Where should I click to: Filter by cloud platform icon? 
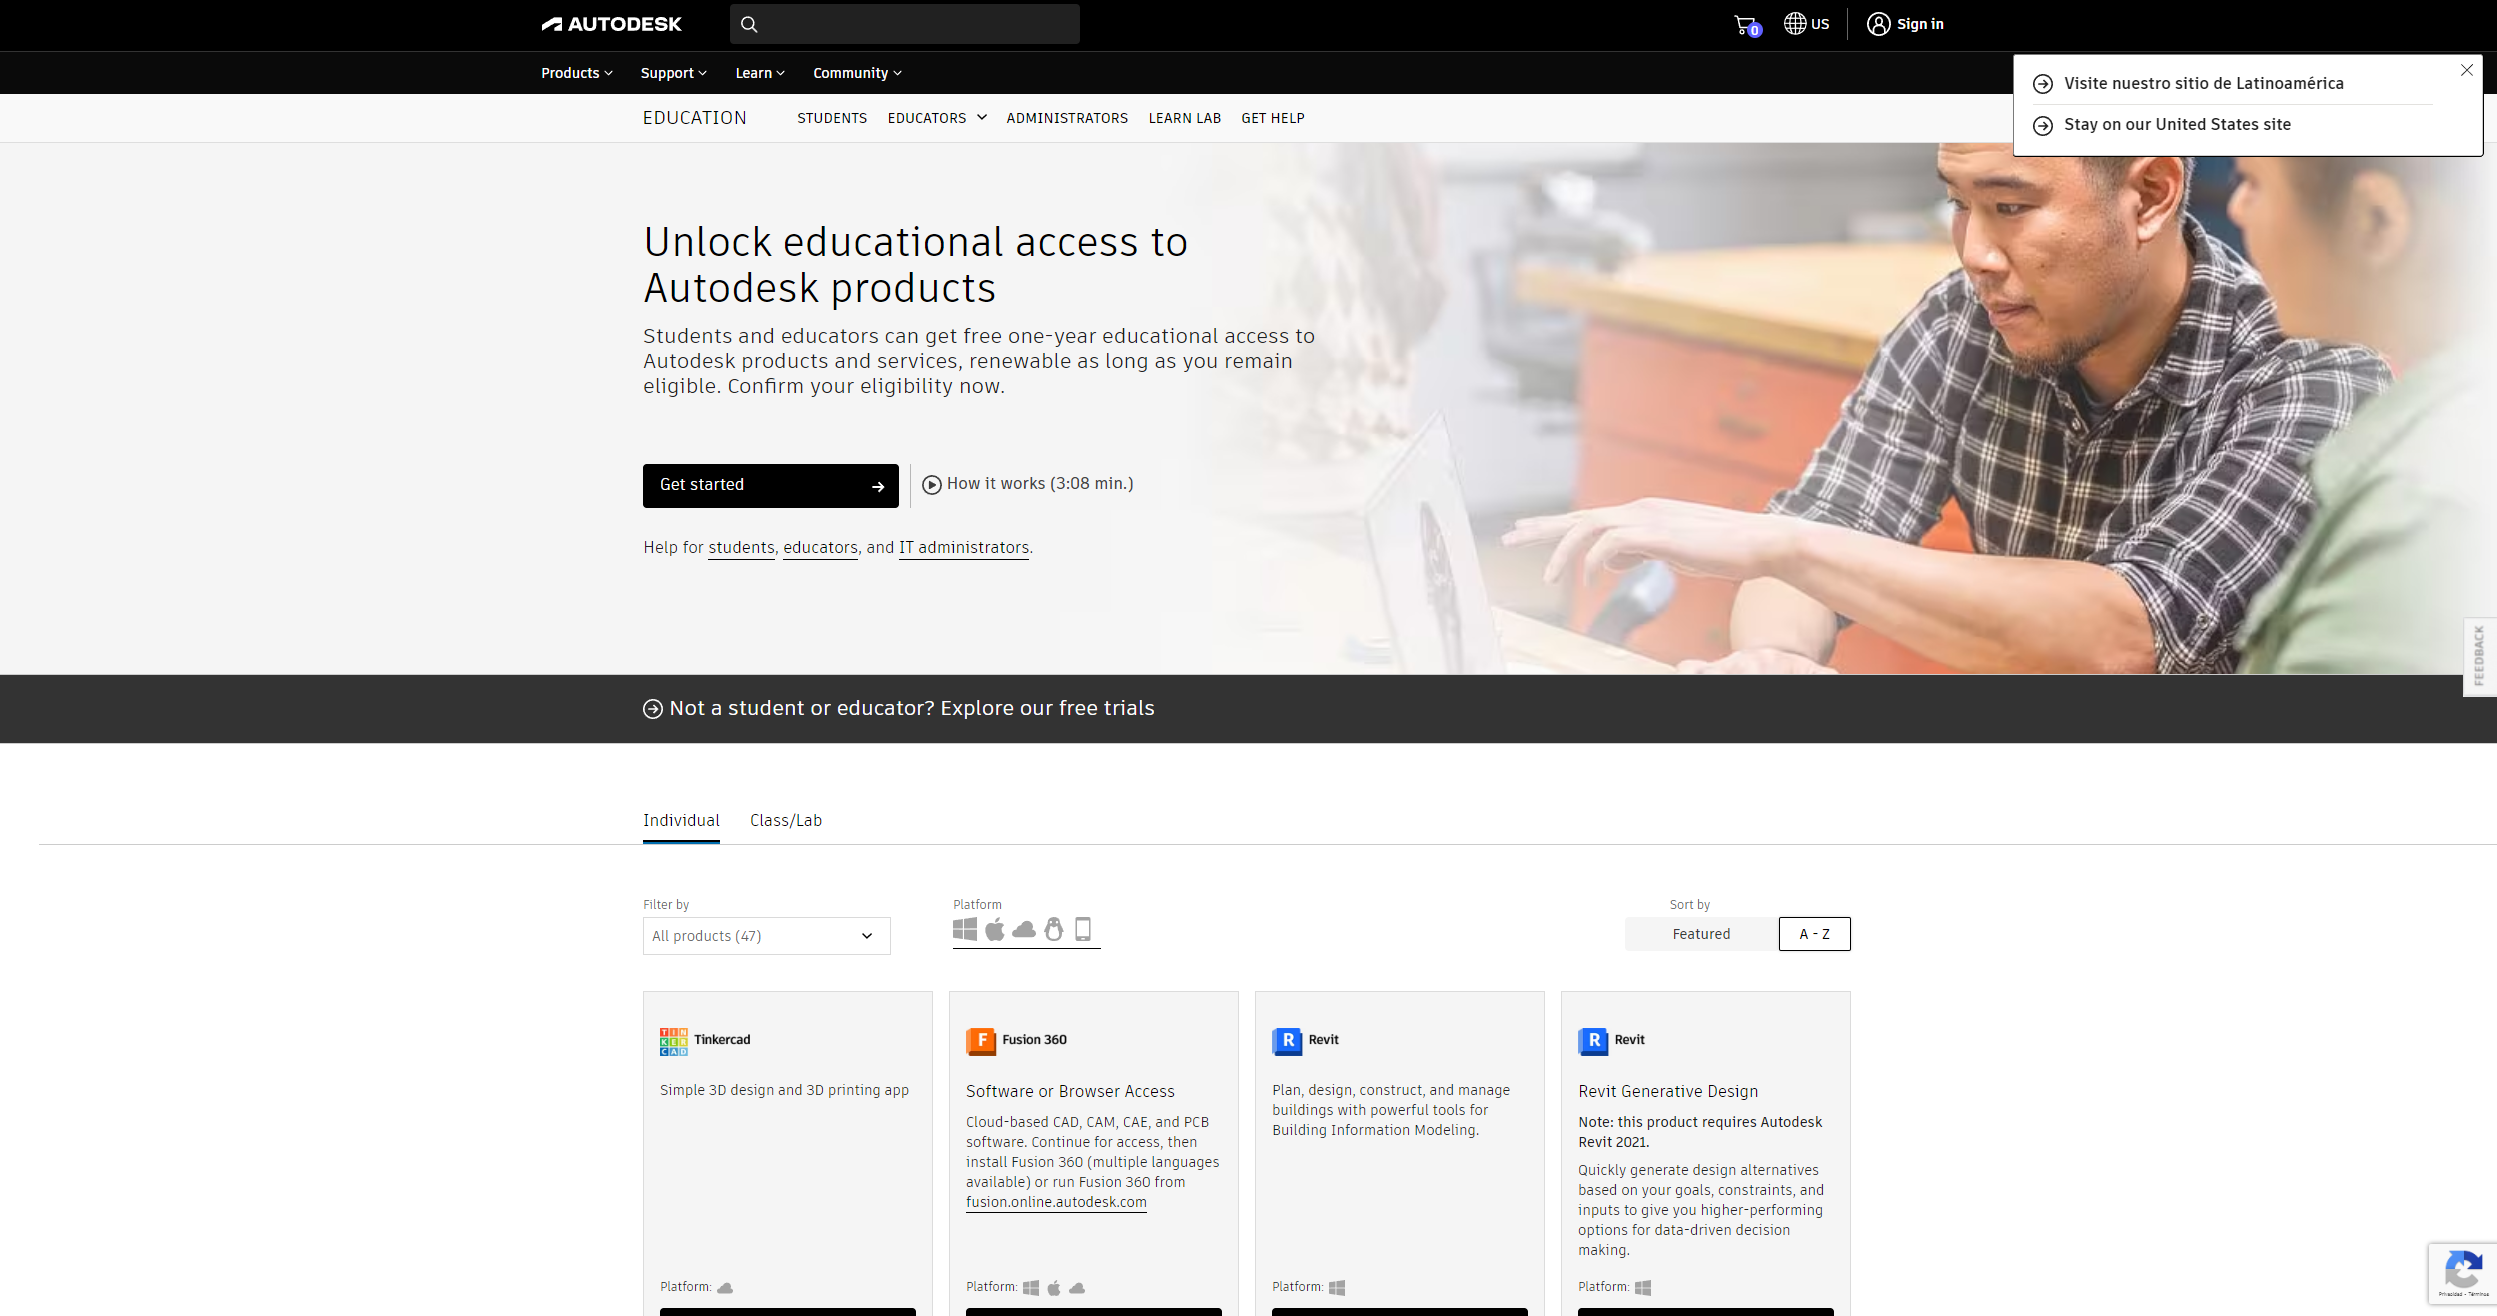(x=1024, y=930)
